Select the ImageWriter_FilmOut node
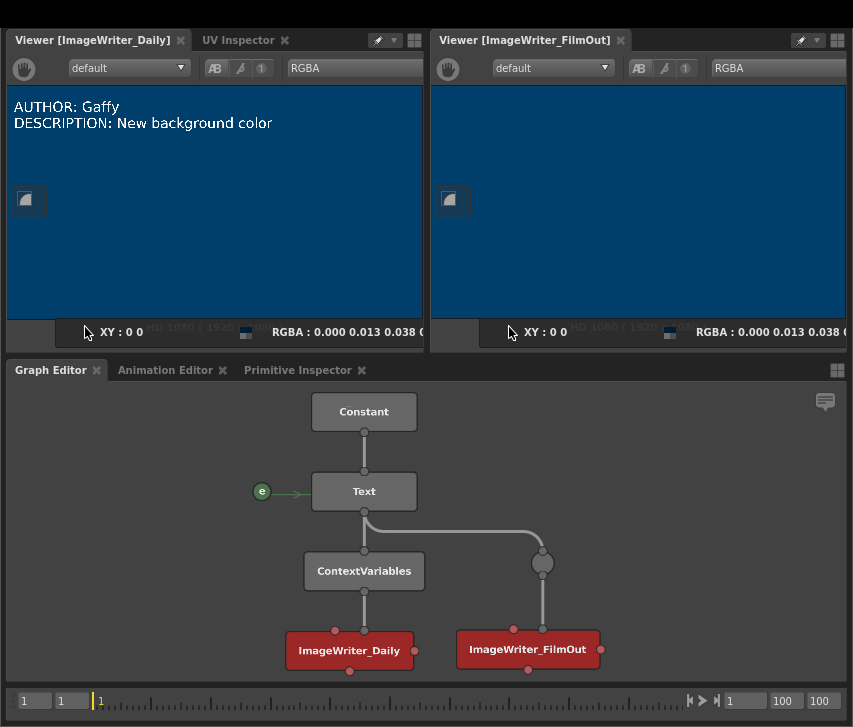853x727 pixels. [528, 650]
